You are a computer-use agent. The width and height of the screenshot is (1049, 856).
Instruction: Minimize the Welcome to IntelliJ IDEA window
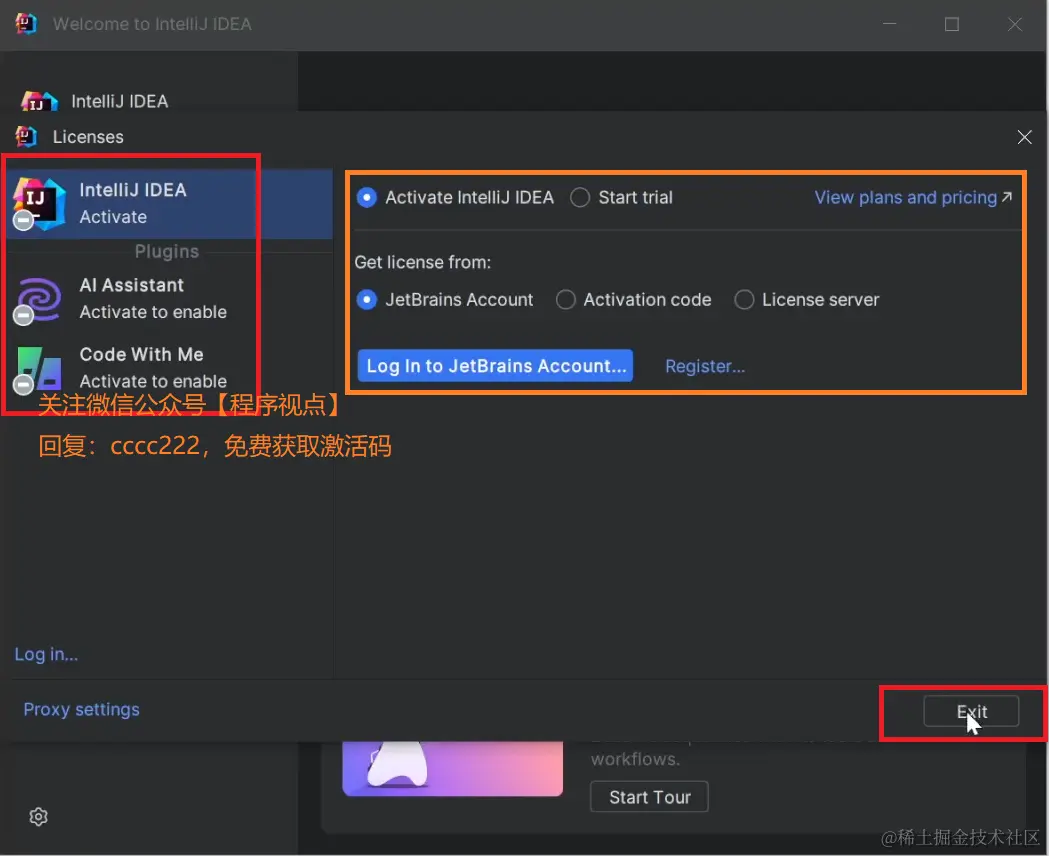pyautogui.click(x=889, y=24)
